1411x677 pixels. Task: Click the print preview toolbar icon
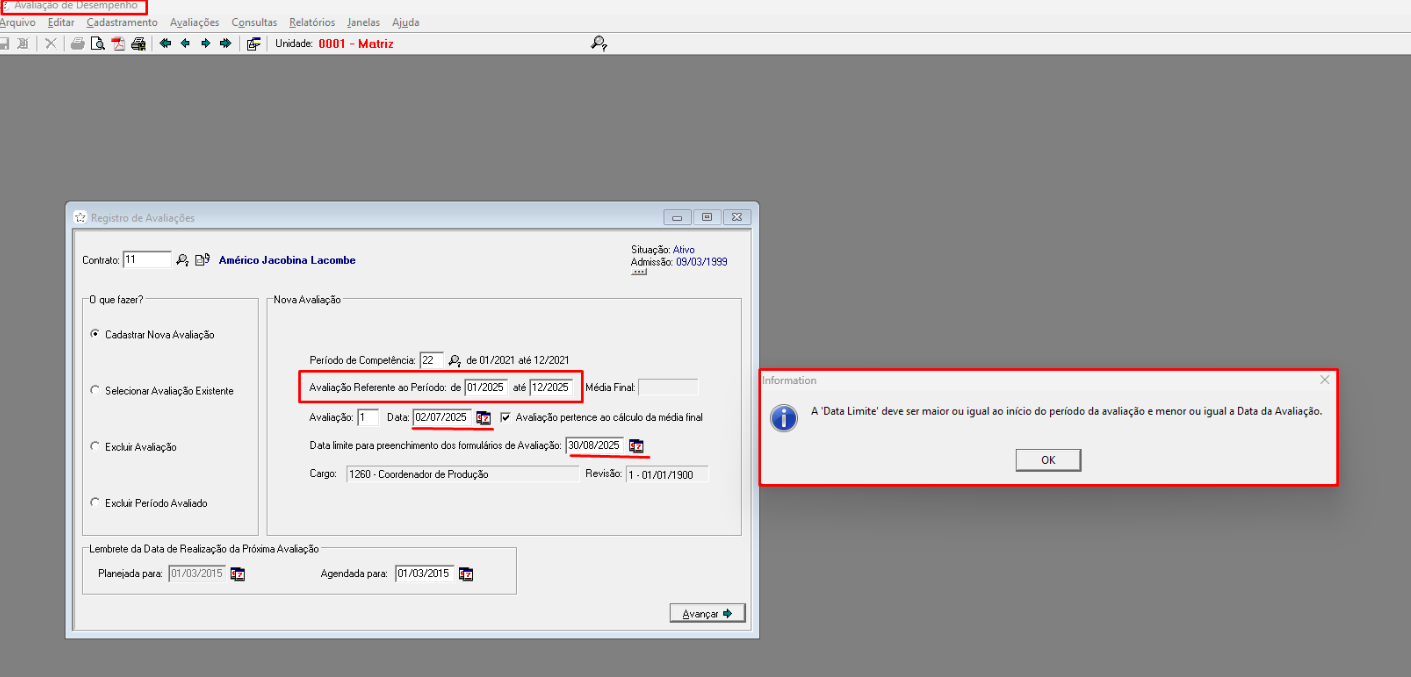tap(97, 43)
